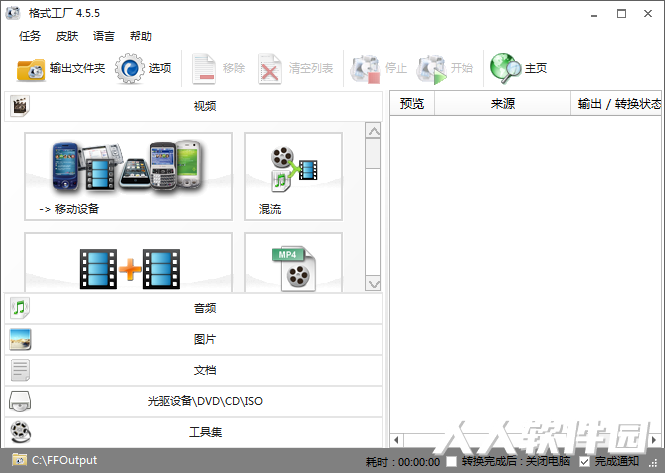Click the 文档 document icon
Image resolution: width=665 pixels, height=473 pixels.
pos(20,370)
